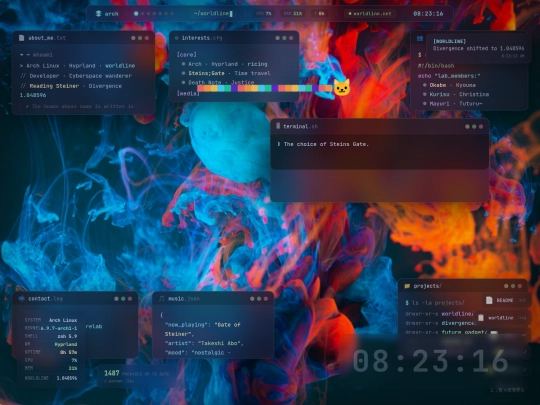Click the CPU 7% indicator in top bar
This screenshot has width=540, height=405.
264,13
